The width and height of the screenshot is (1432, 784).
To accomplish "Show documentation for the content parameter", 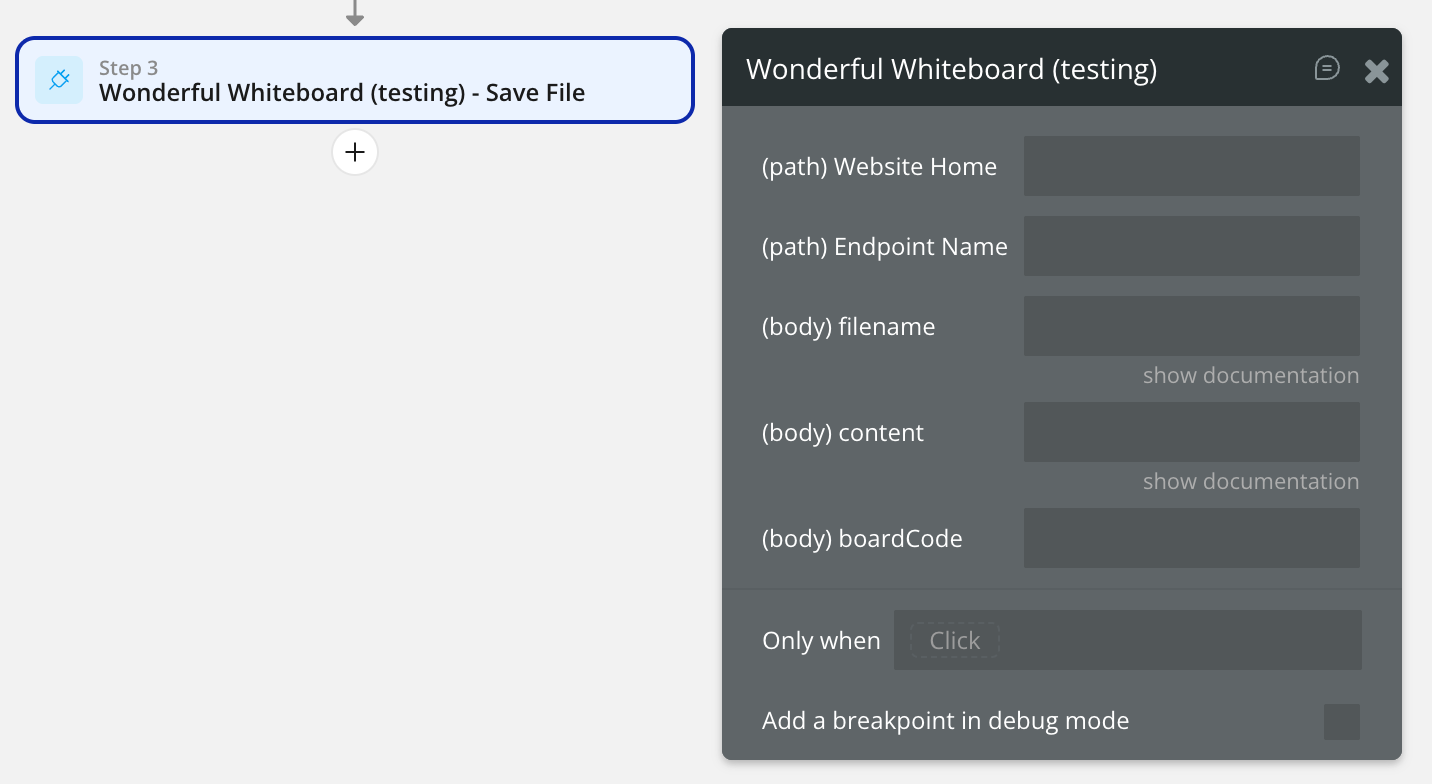I will pos(1250,482).
